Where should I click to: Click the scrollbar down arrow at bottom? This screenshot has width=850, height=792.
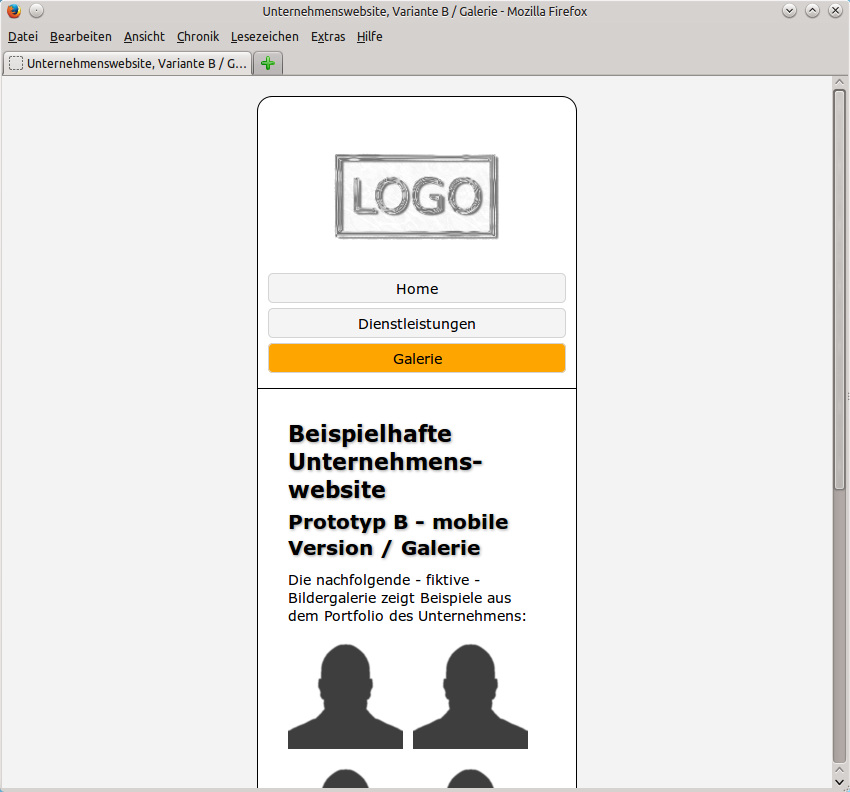(x=839, y=782)
